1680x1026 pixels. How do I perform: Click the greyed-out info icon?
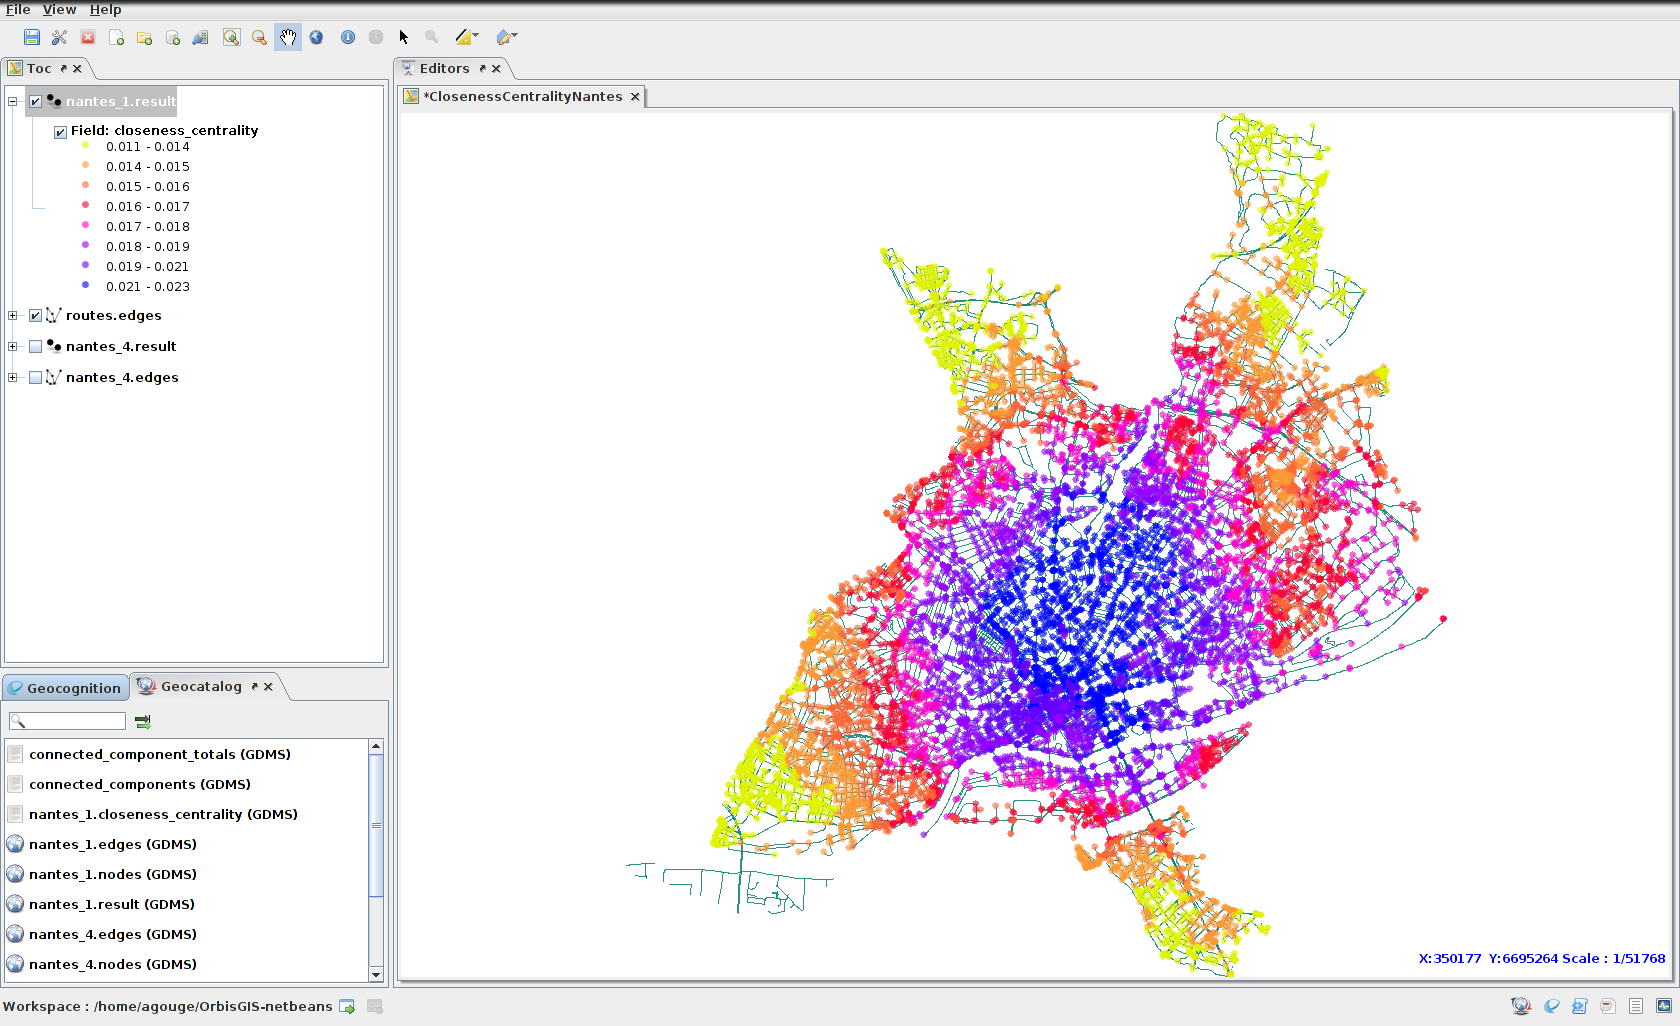(x=376, y=37)
